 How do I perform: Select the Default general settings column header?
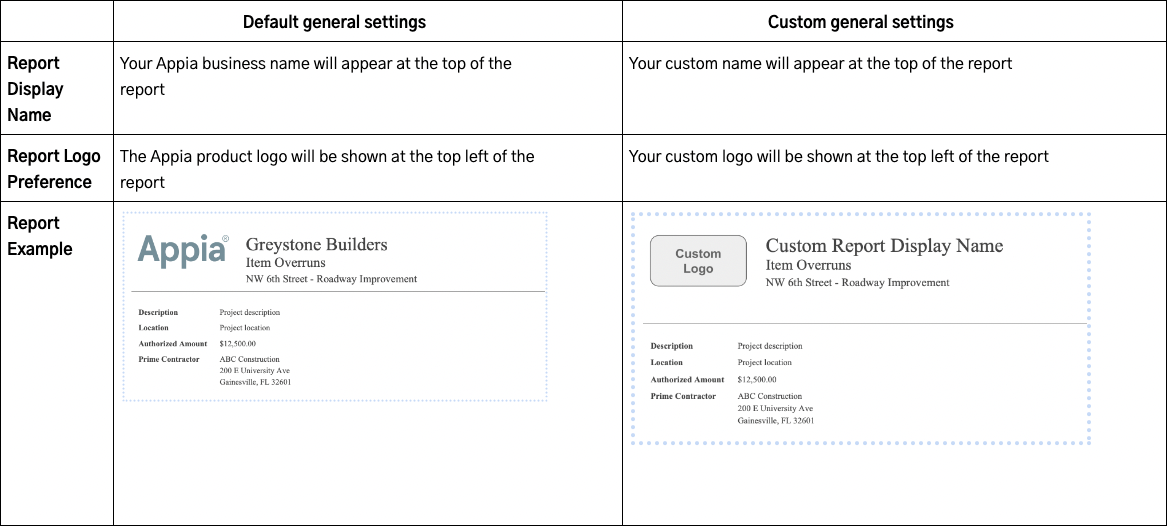click(334, 21)
